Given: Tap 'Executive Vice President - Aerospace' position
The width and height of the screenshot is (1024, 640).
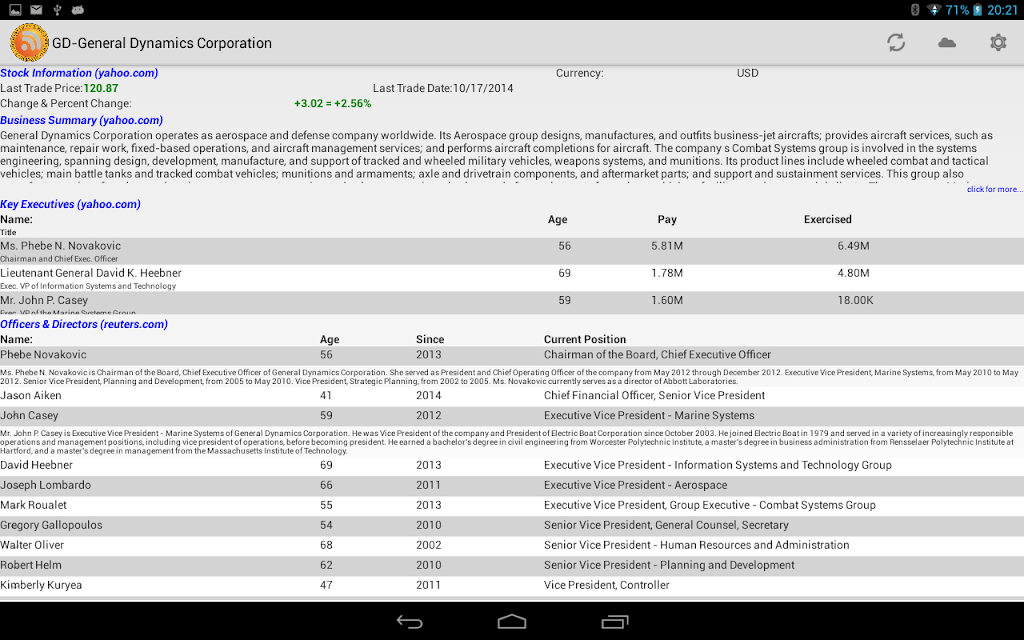Looking at the screenshot, I should 635,485.
